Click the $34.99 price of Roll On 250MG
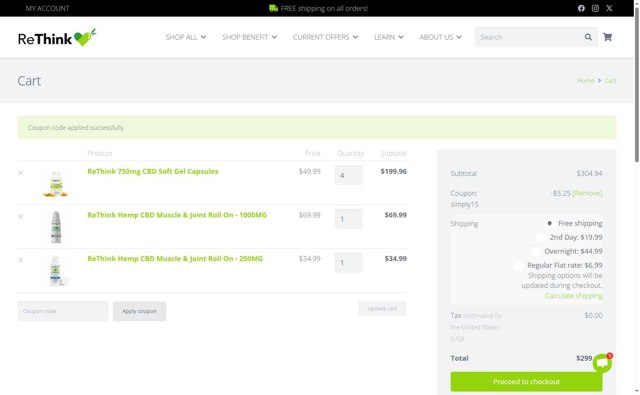 point(309,259)
